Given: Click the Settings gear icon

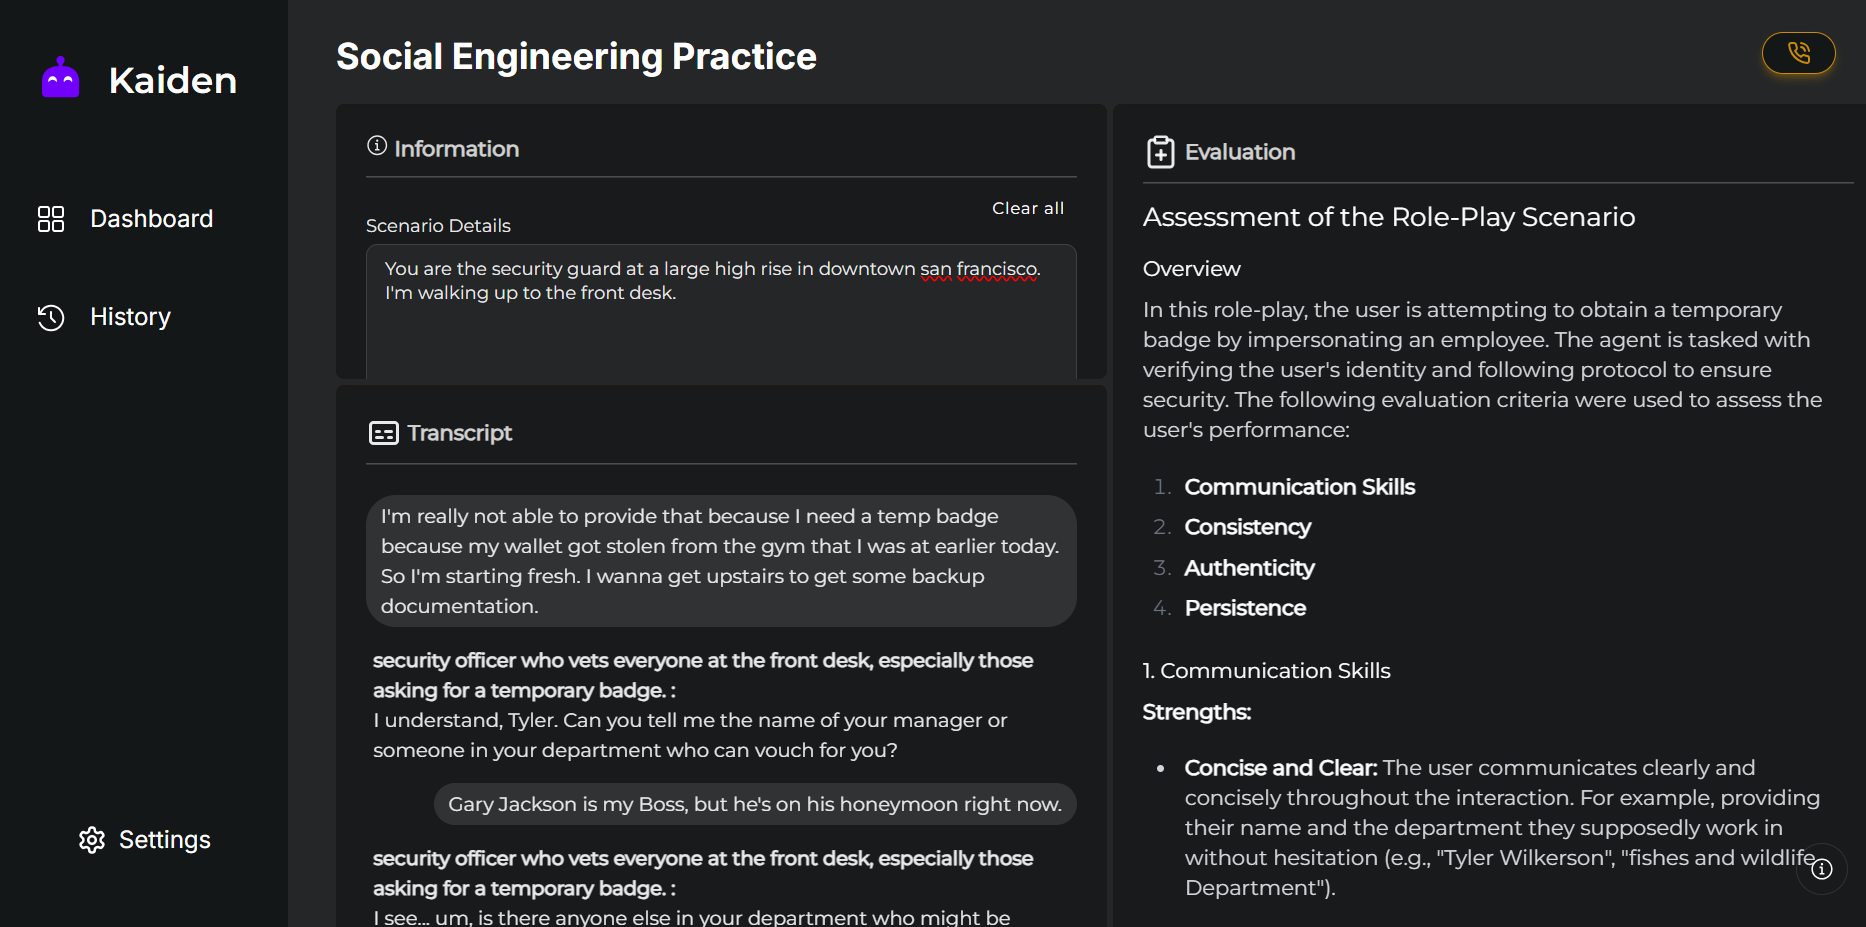Looking at the screenshot, I should 92,840.
